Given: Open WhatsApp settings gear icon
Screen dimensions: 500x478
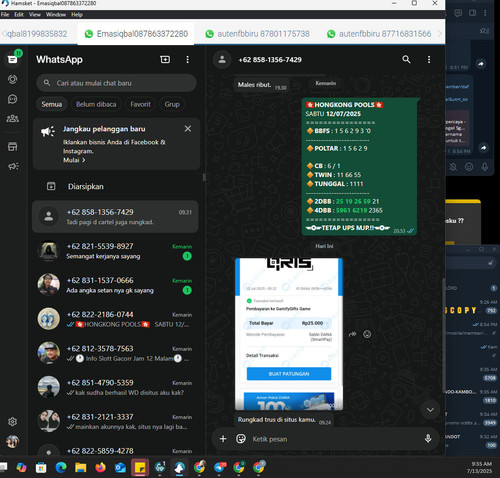Looking at the screenshot, I should point(13,422).
